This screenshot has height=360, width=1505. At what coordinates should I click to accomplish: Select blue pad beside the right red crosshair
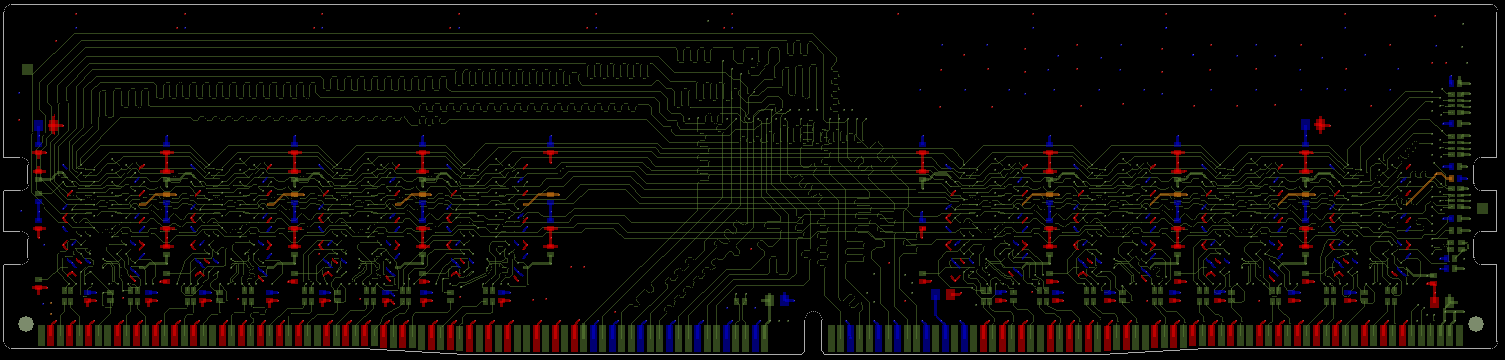point(1306,126)
